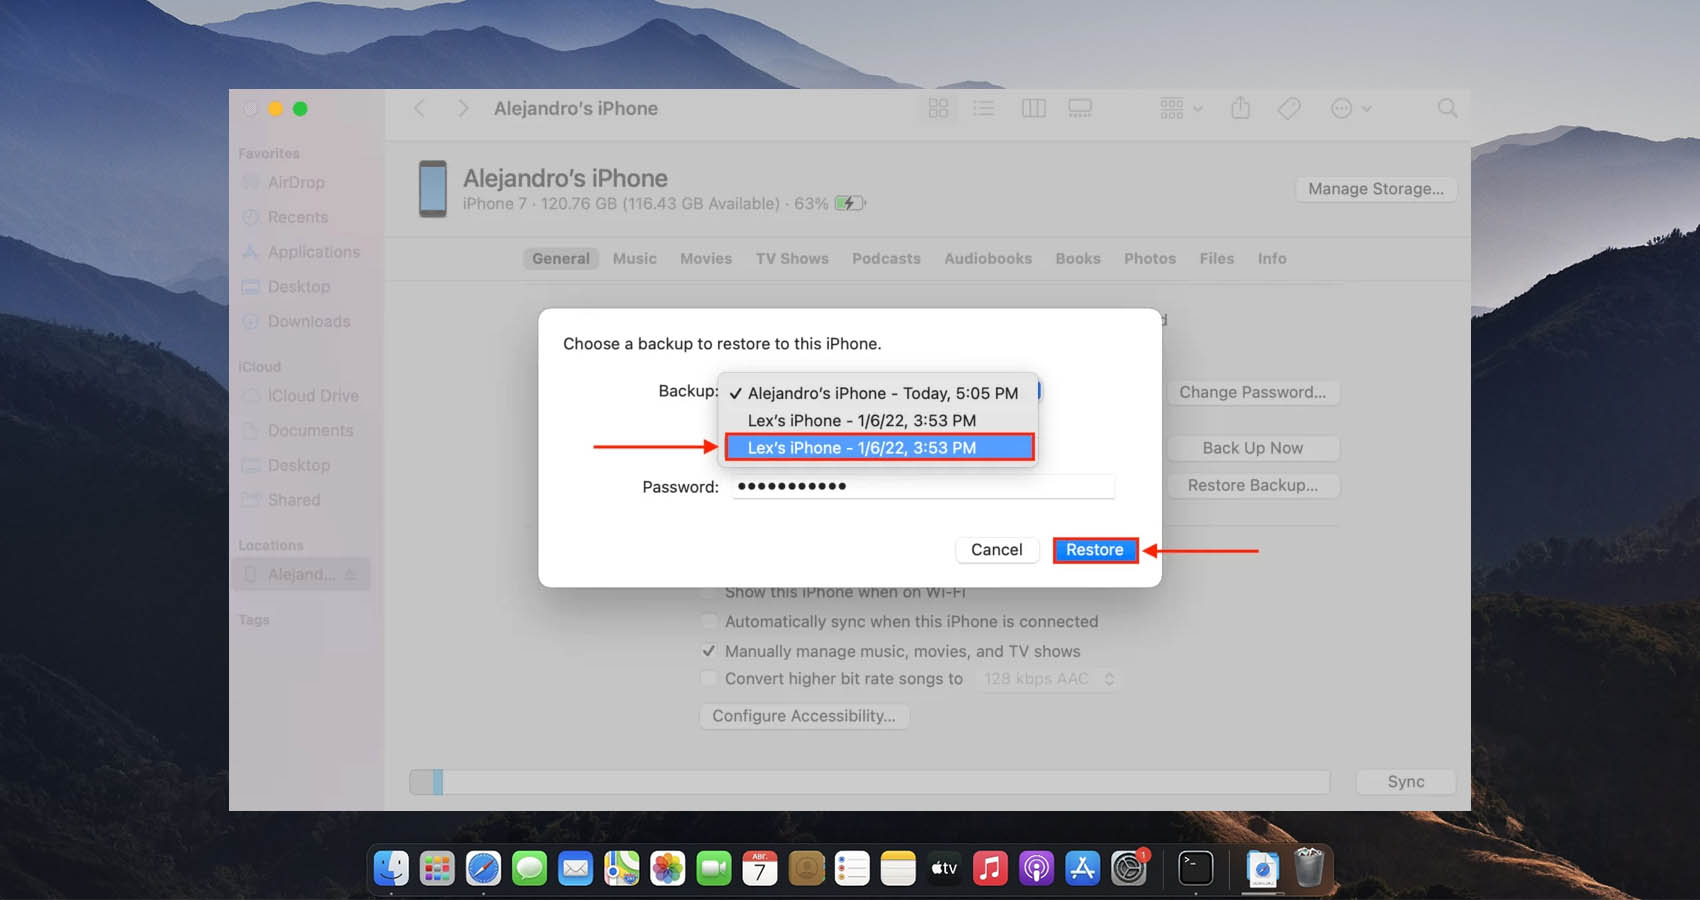Click the Share icon in Finder toolbar
Screen dimensions: 1700x900
pos(1240,108)
